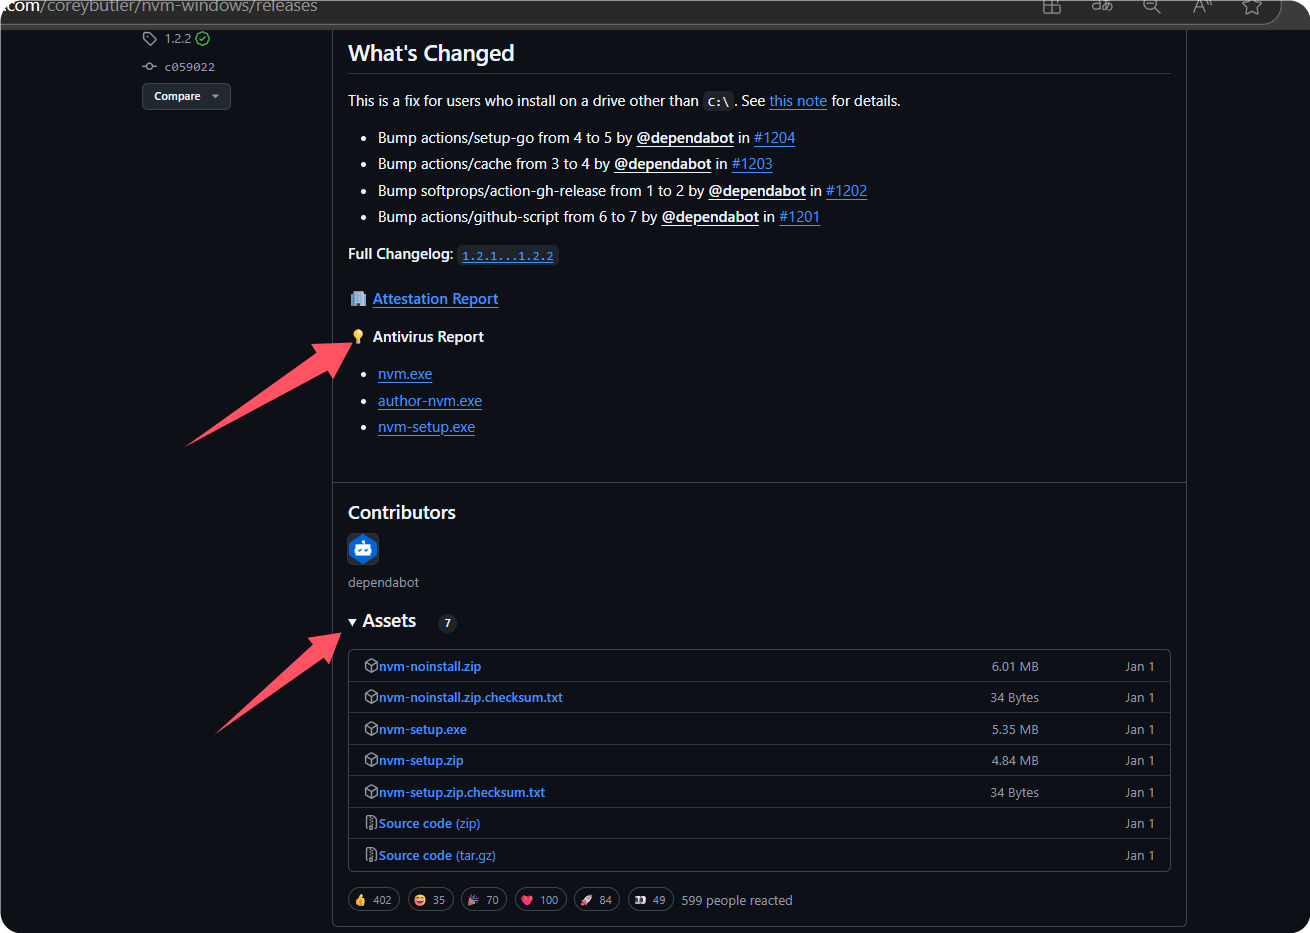Open the 1.2.1...1.2.2 changelog link
The height and width of the screenshot is (933, 1310).
click(x=508, y=256)
